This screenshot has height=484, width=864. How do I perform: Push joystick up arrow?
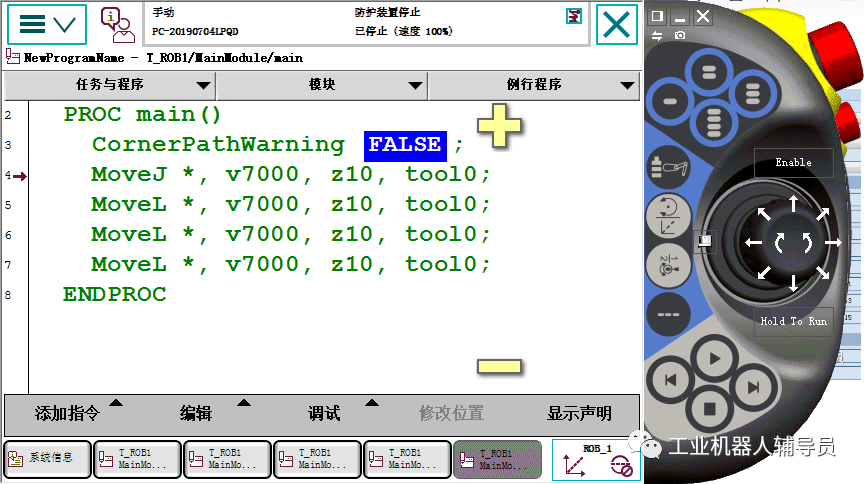793,203
